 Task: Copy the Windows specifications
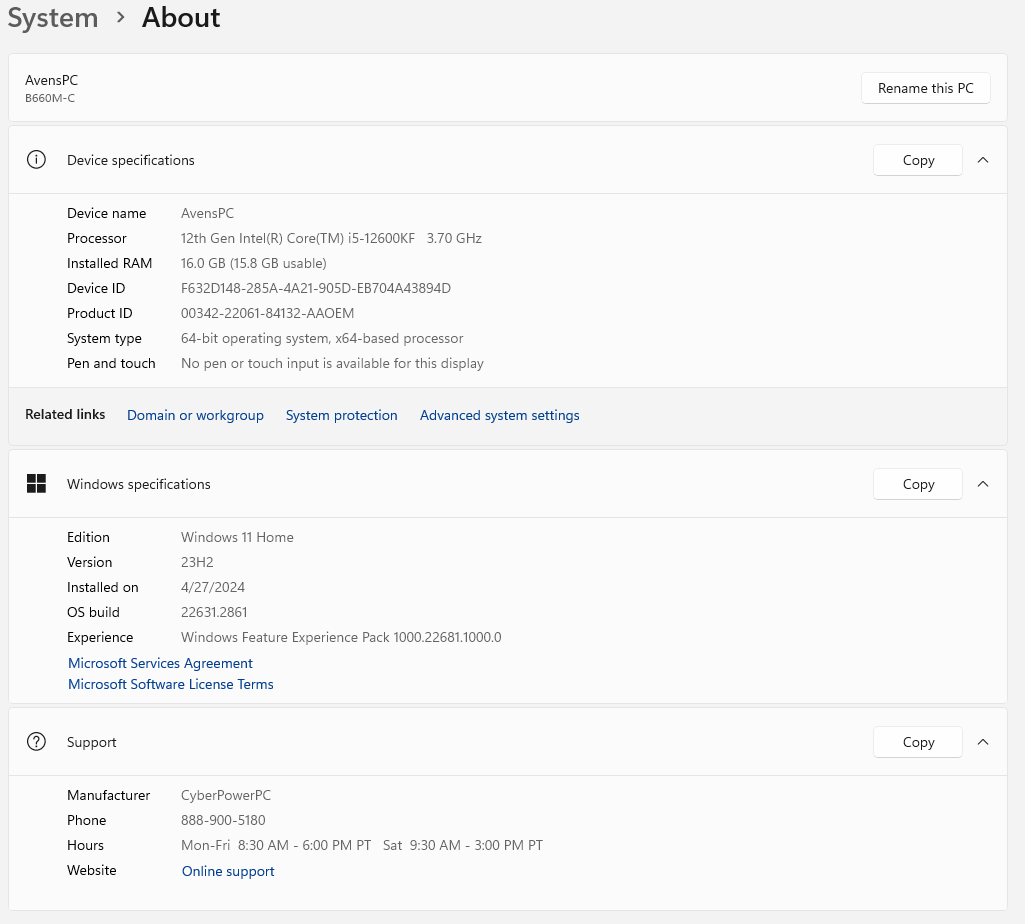[x=917, y=484]
